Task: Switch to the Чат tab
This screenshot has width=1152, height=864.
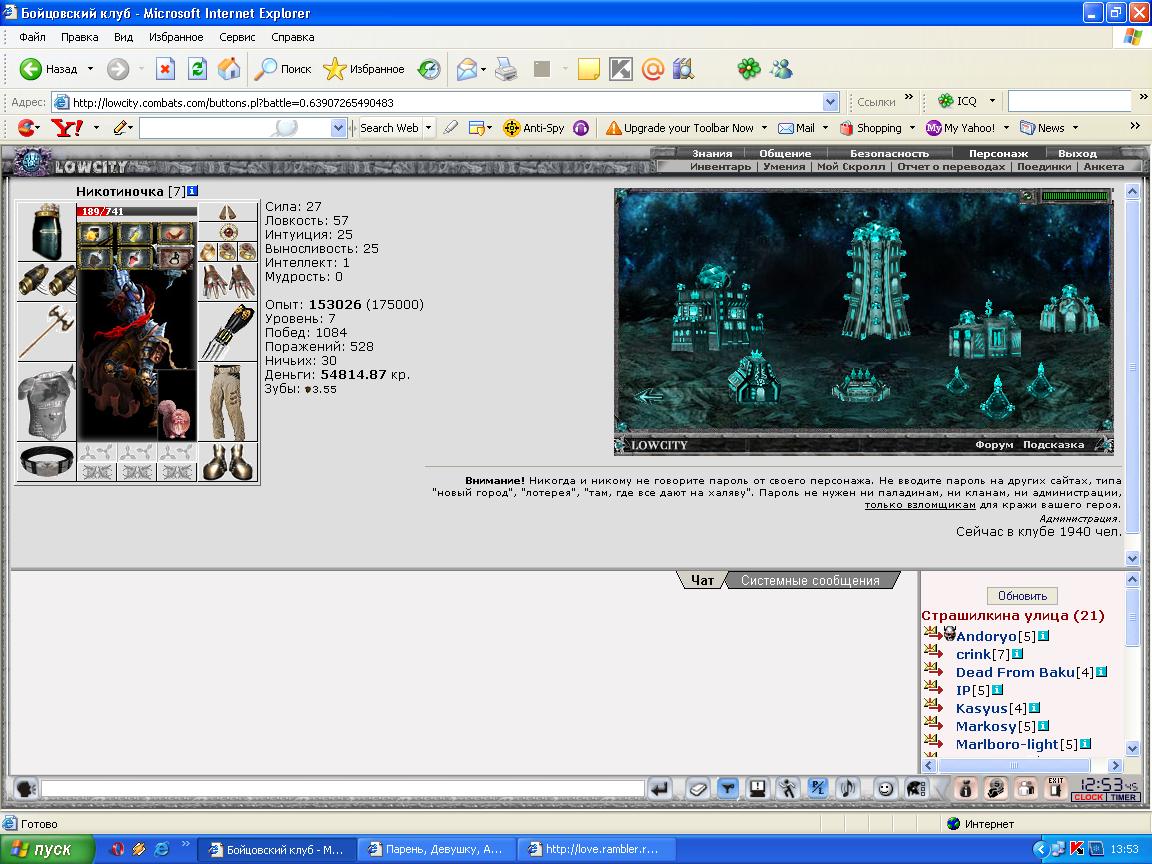Action: click(702, 580)
